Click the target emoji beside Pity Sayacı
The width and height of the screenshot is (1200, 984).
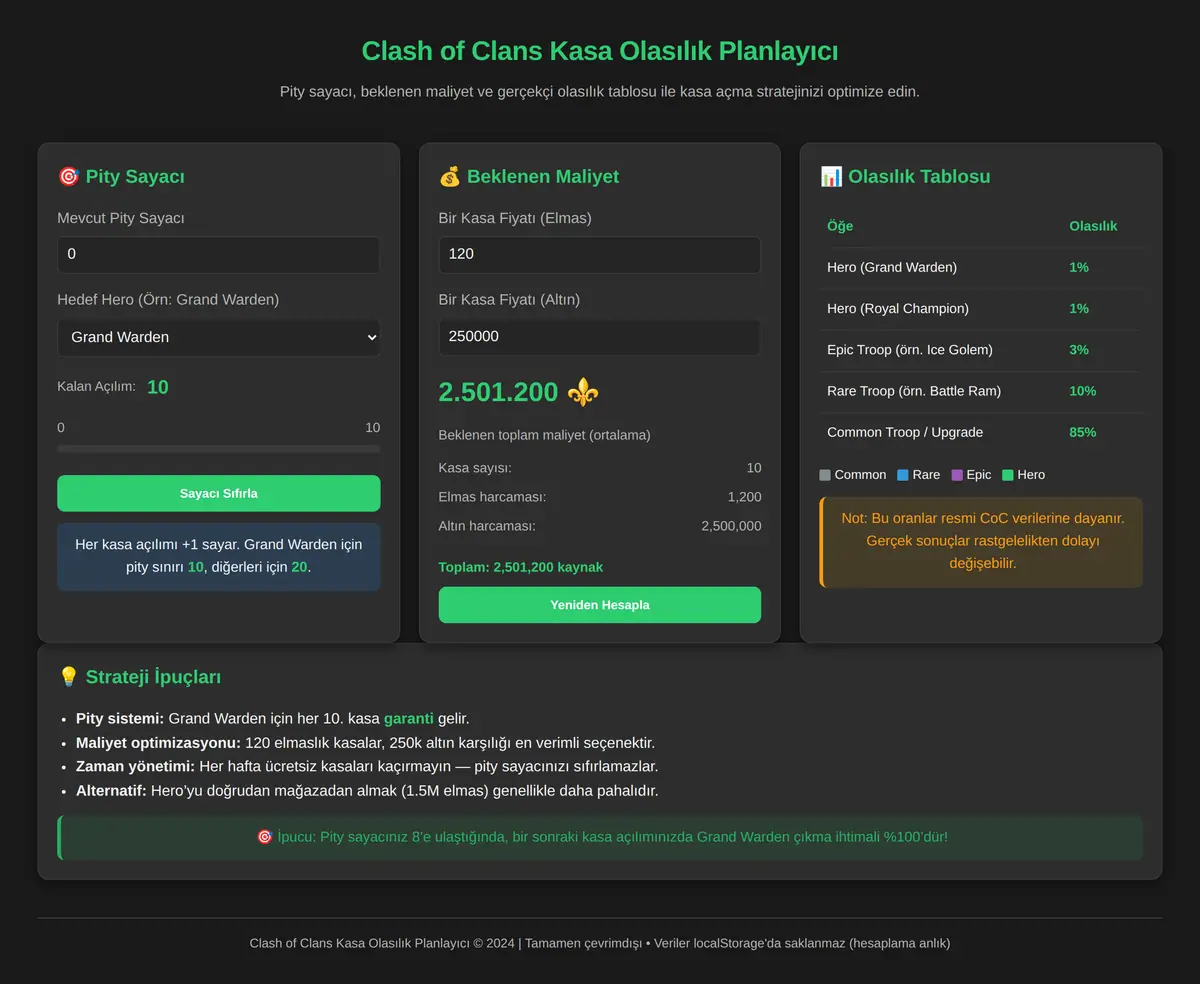pyautogui.click(x=68, y=177)
